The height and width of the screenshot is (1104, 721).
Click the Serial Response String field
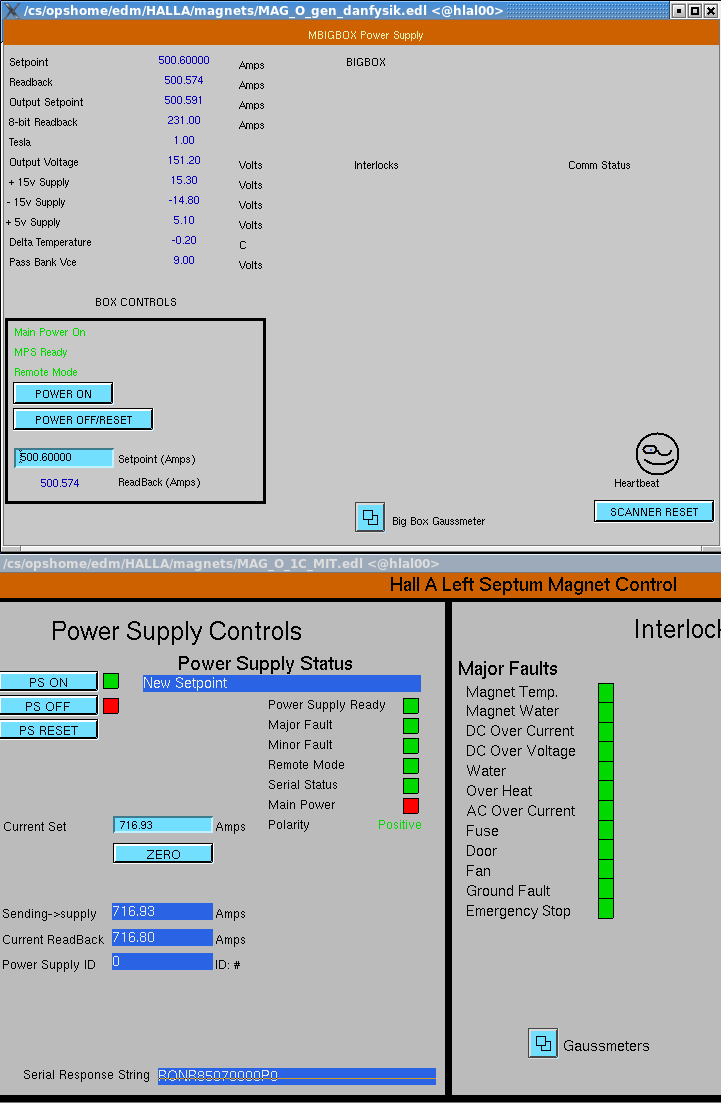296,1076
